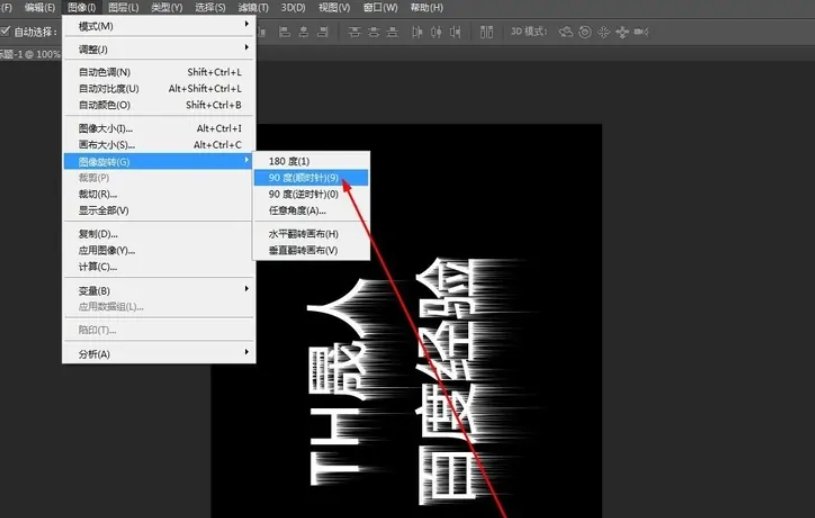Viewport: 815px width, 518px height.
Task: Select 90 度(逆时针)(0) rotation
Action: pyautogui.click(x=311, y=194)
